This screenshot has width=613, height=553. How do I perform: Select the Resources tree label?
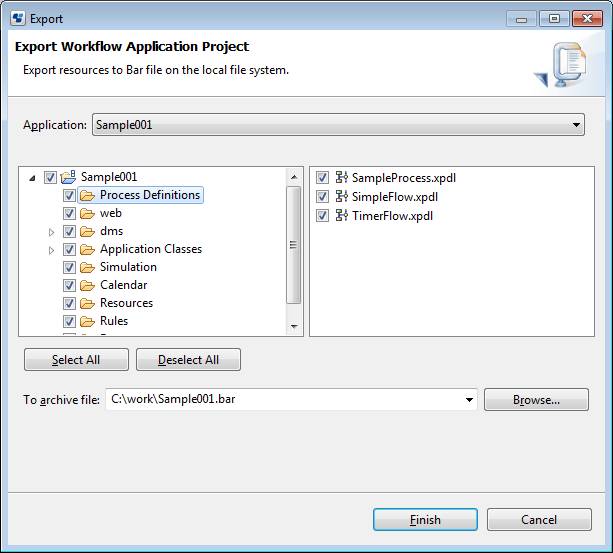tap(126, 303)
